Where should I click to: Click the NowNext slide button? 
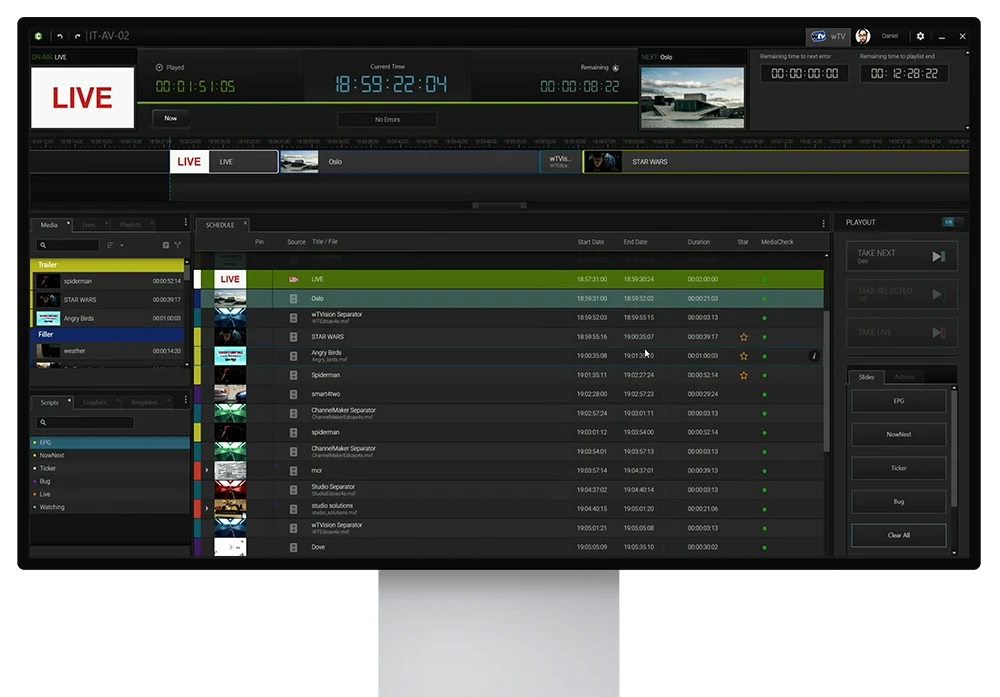pyautogui.click(x=899, y=434)
